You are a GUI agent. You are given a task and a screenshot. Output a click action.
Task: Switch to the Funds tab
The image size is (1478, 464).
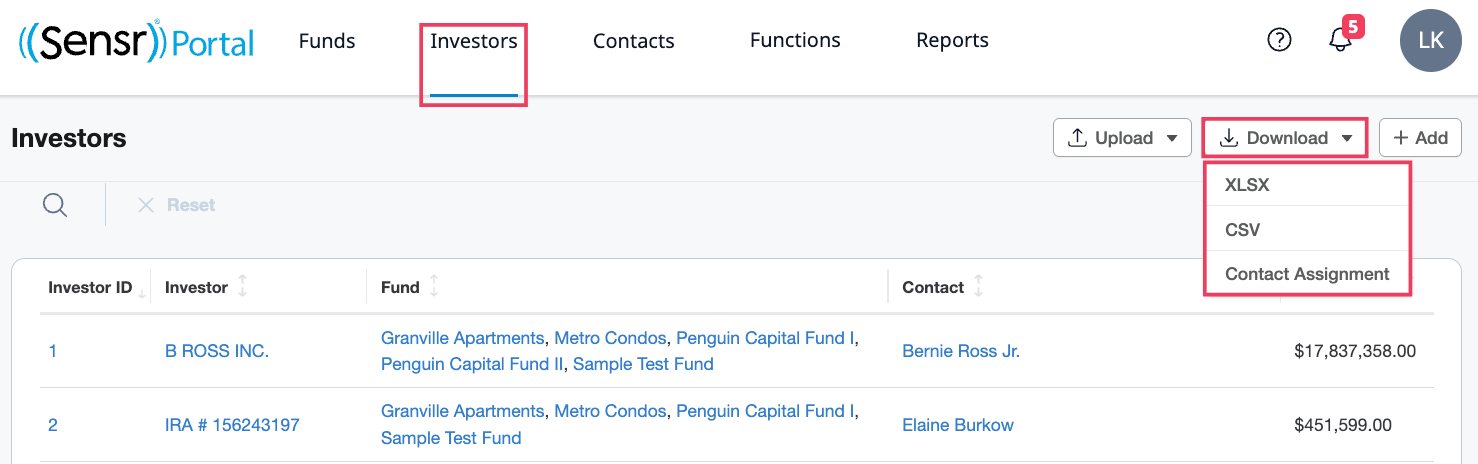(327, 41)
